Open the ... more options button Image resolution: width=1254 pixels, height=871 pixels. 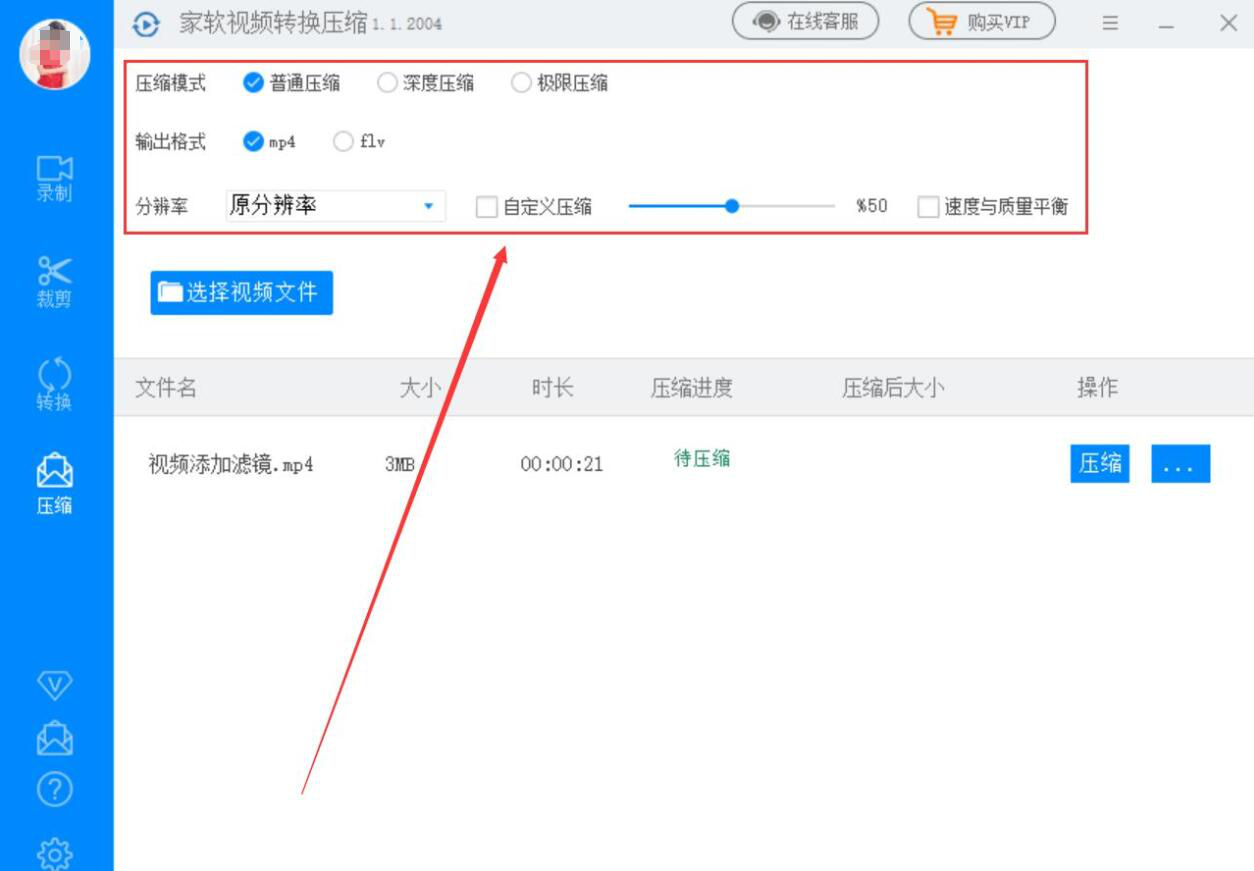(1181, 463)
